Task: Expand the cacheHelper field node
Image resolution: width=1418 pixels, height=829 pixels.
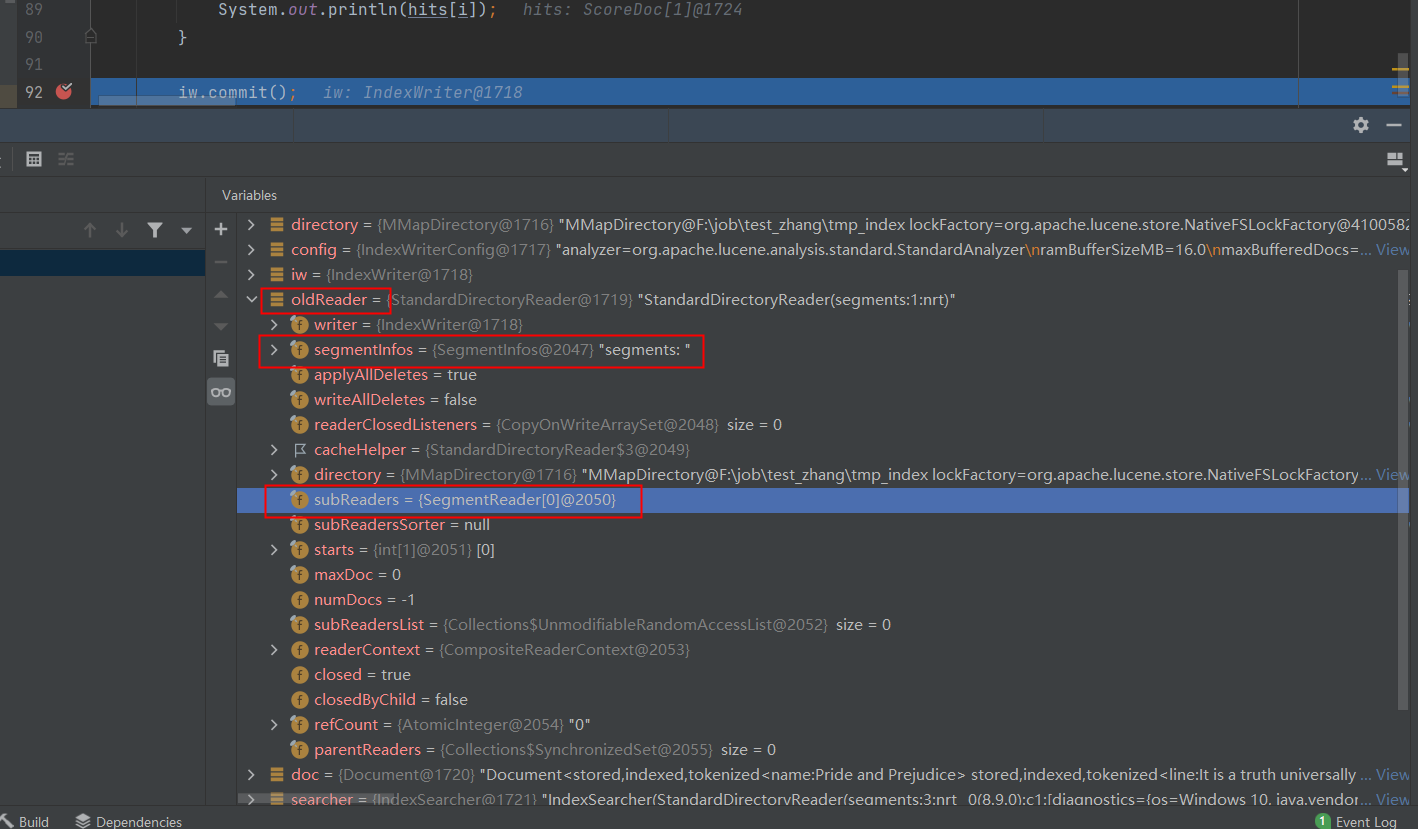Action: pyautogui.click(x=274, y=450)
